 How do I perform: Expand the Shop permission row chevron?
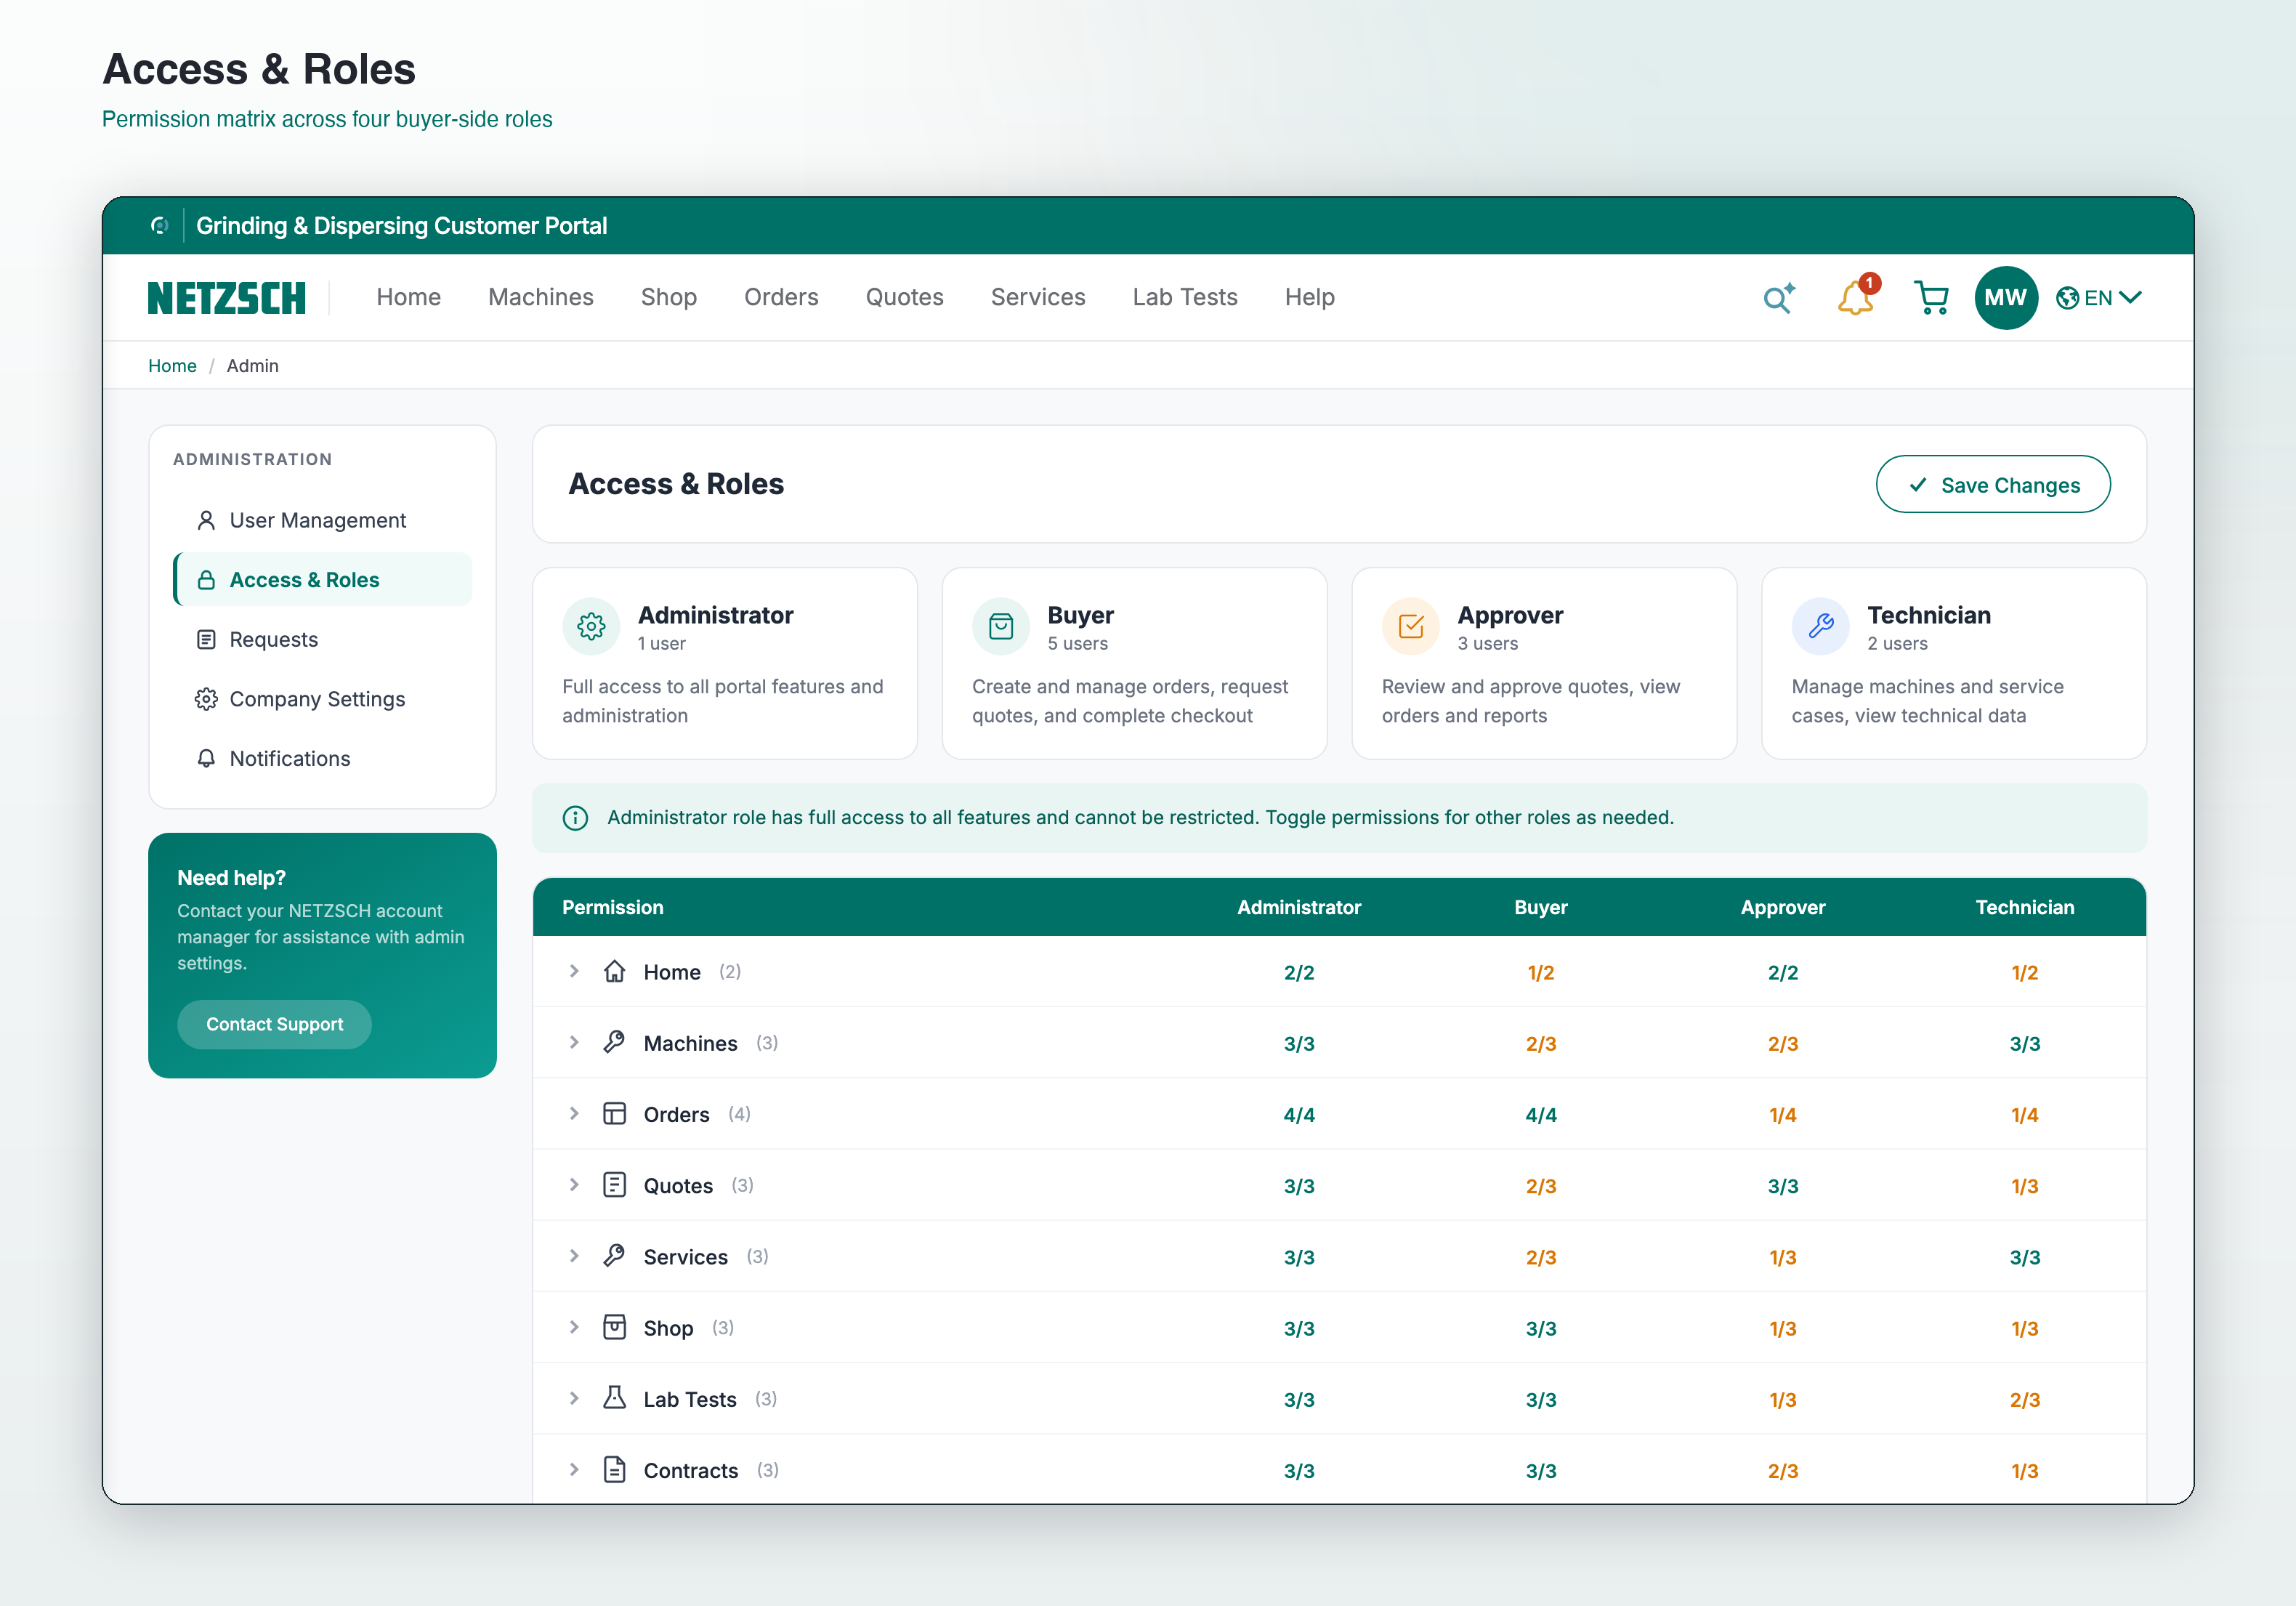coord(574,1327)
